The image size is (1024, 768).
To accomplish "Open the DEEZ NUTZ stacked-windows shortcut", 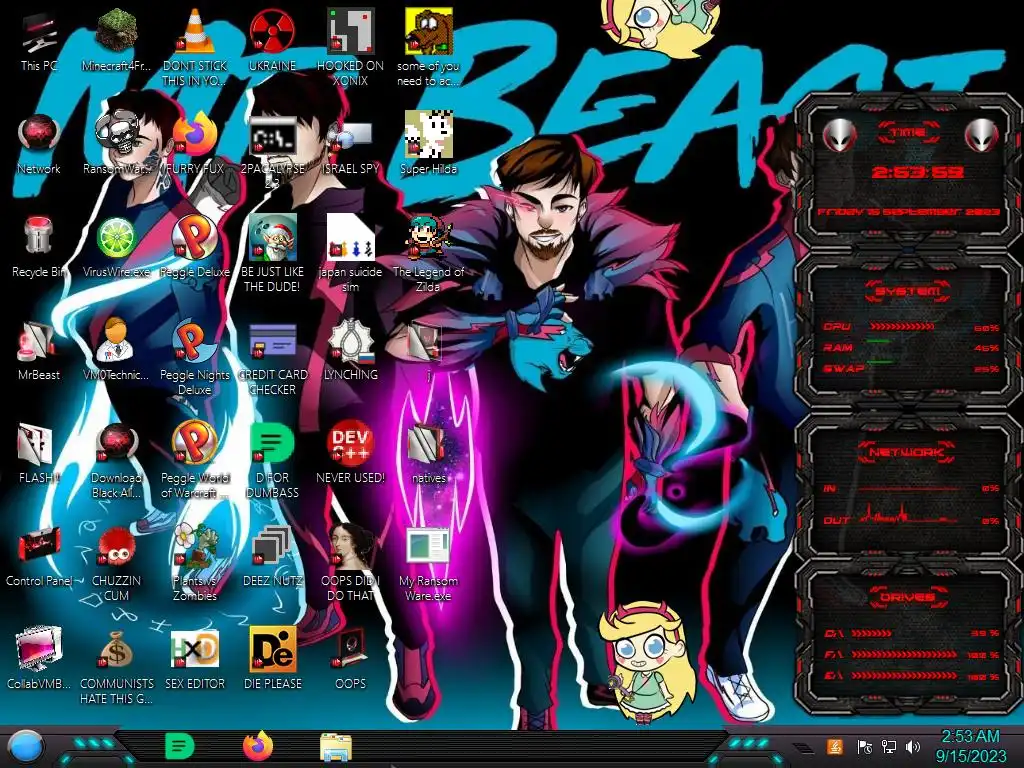I will point(272,546).
